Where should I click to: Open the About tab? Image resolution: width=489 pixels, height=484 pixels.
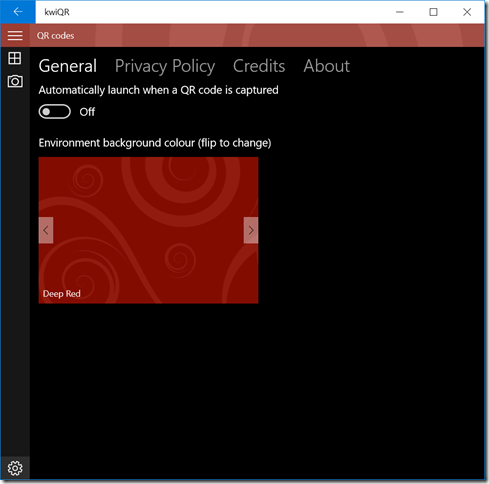coord(327,66)
